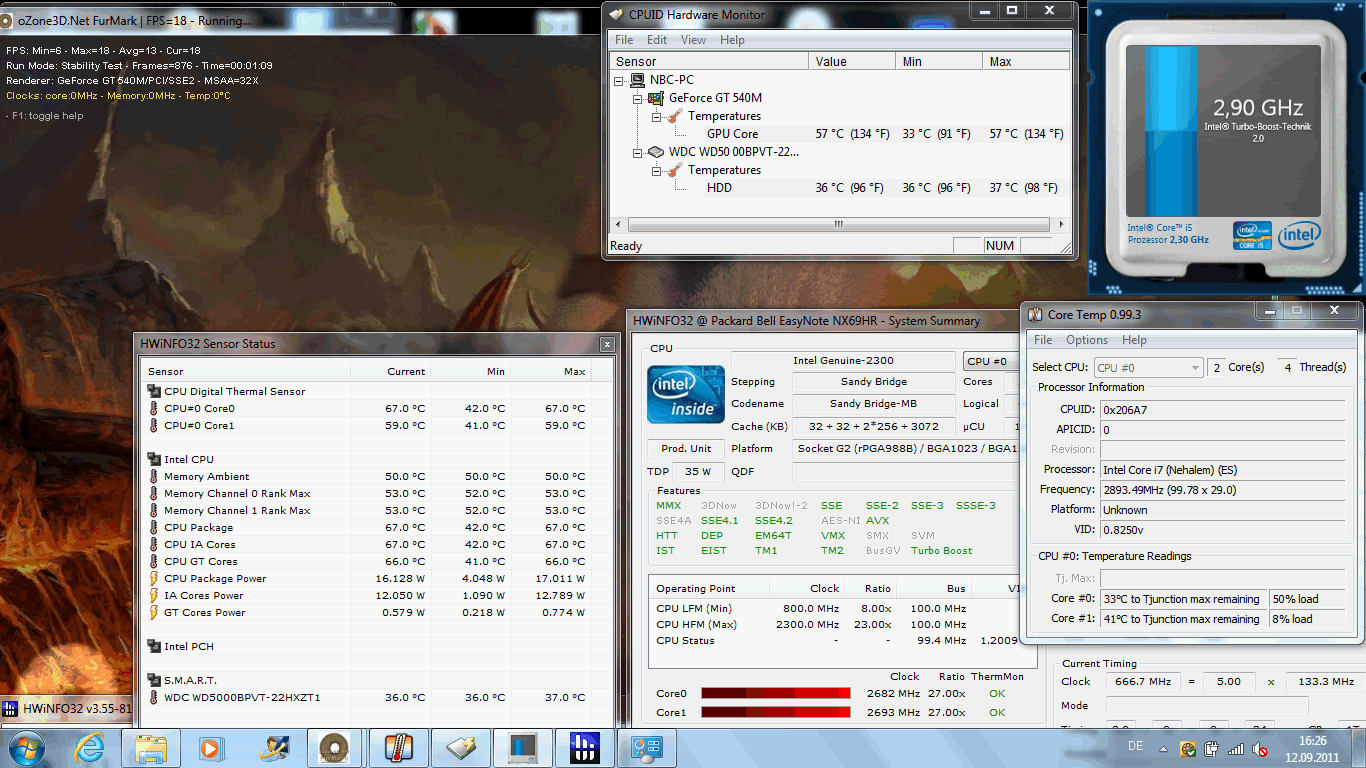Click the NBC-PC computer icon
The image size is (1366, 768).
pos(637,80)
